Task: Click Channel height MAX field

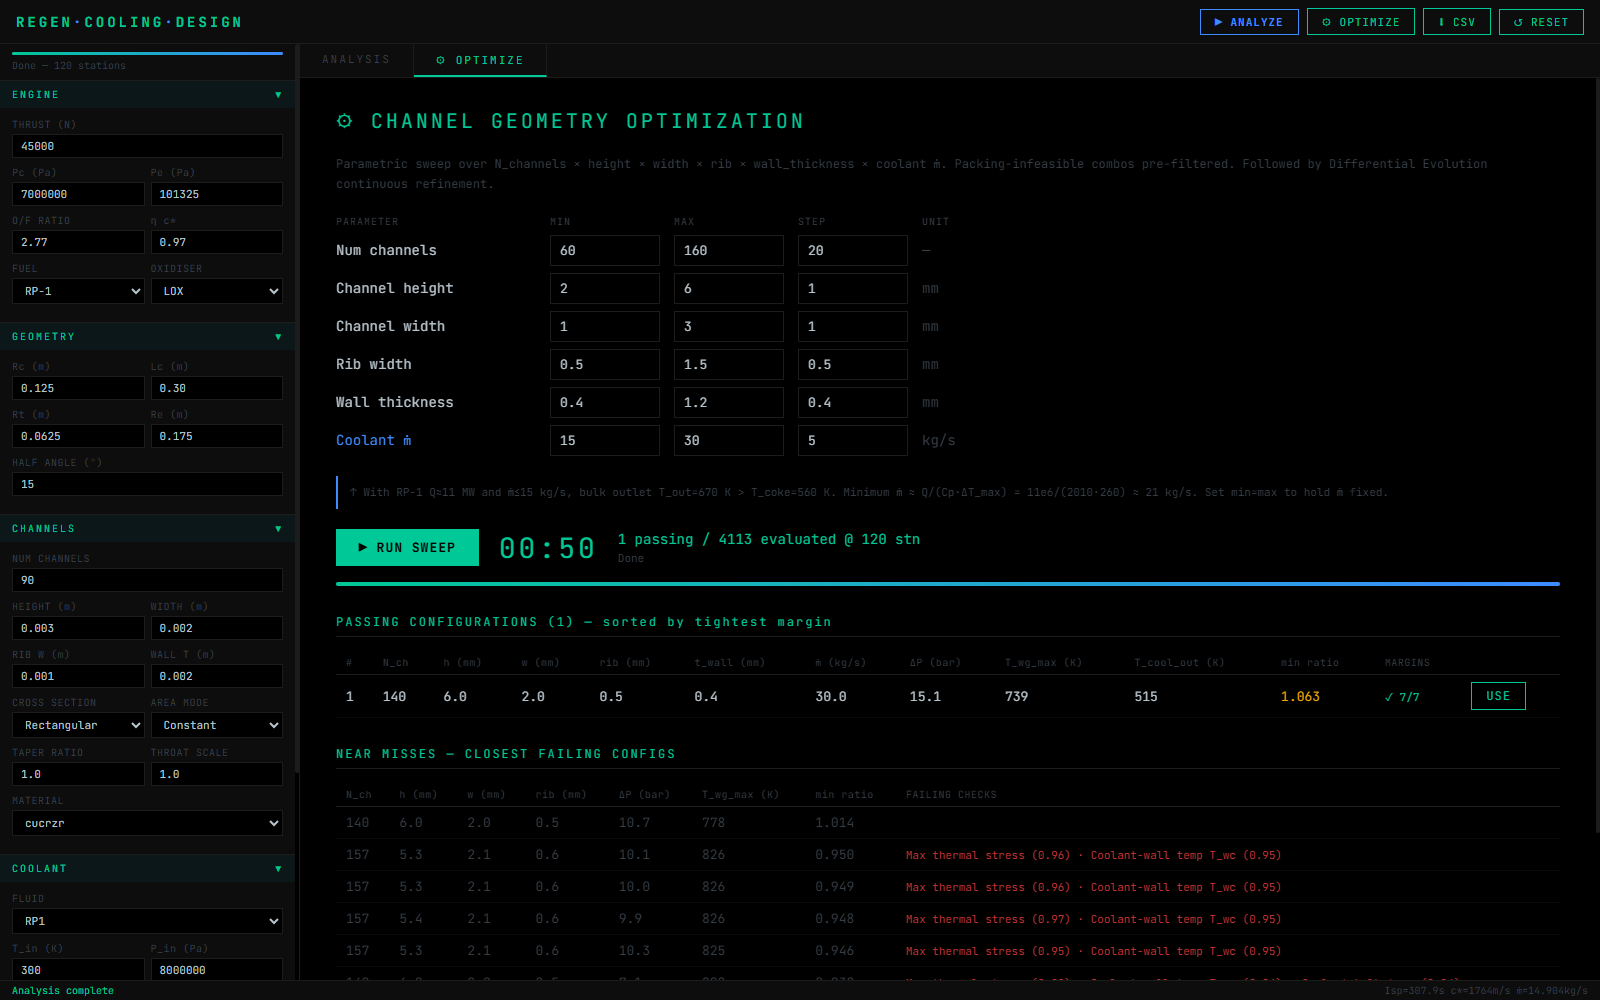Action: 729,288
